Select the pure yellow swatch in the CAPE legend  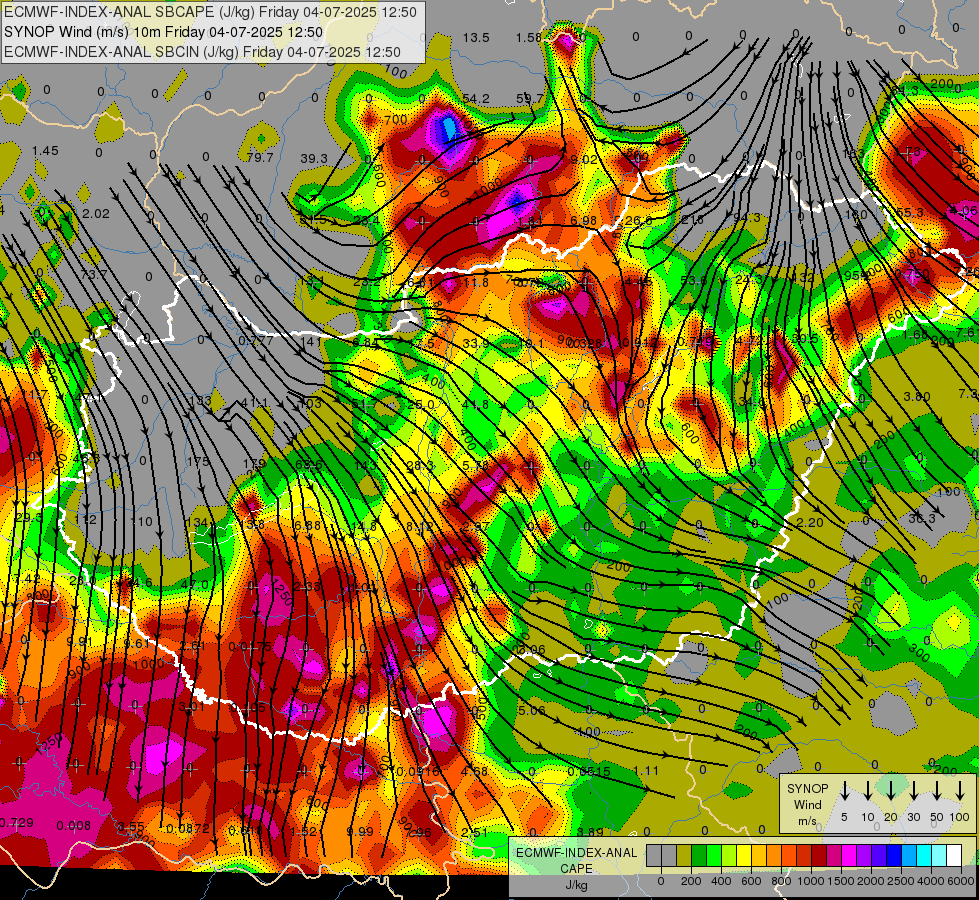click(744, 855)
